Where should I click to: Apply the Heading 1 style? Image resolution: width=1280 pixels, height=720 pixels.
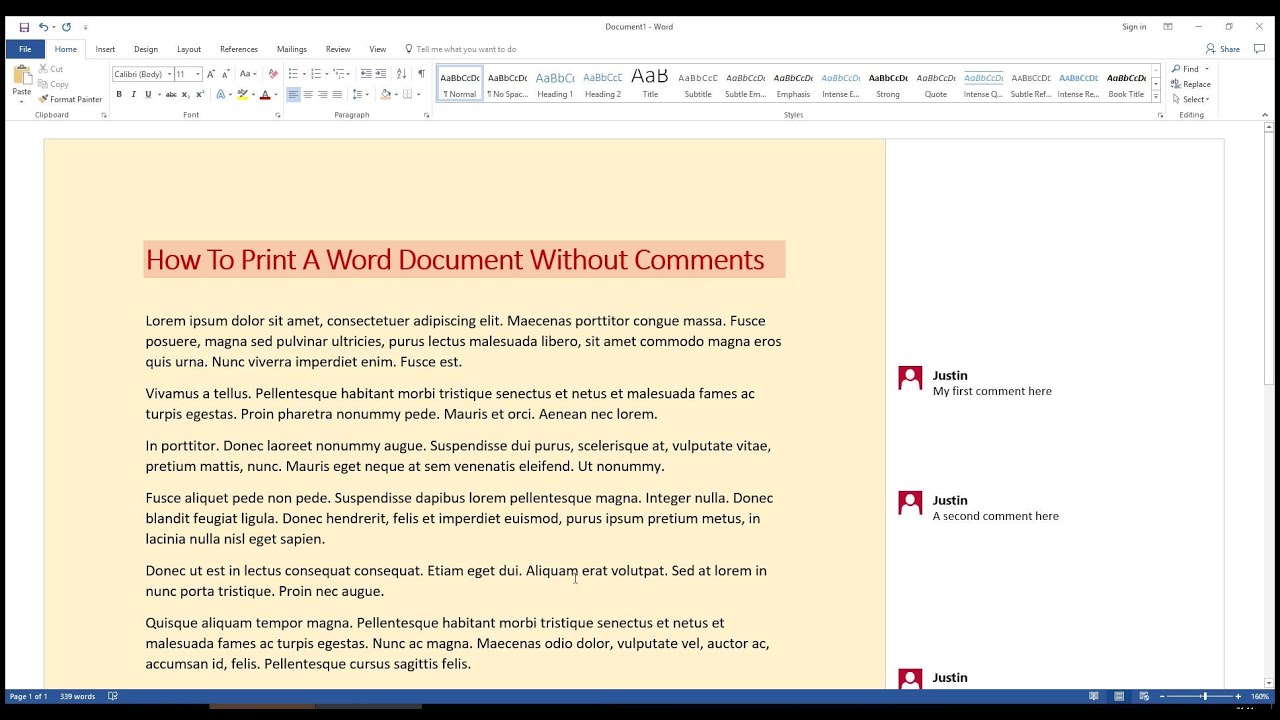[x=555, y=84]
